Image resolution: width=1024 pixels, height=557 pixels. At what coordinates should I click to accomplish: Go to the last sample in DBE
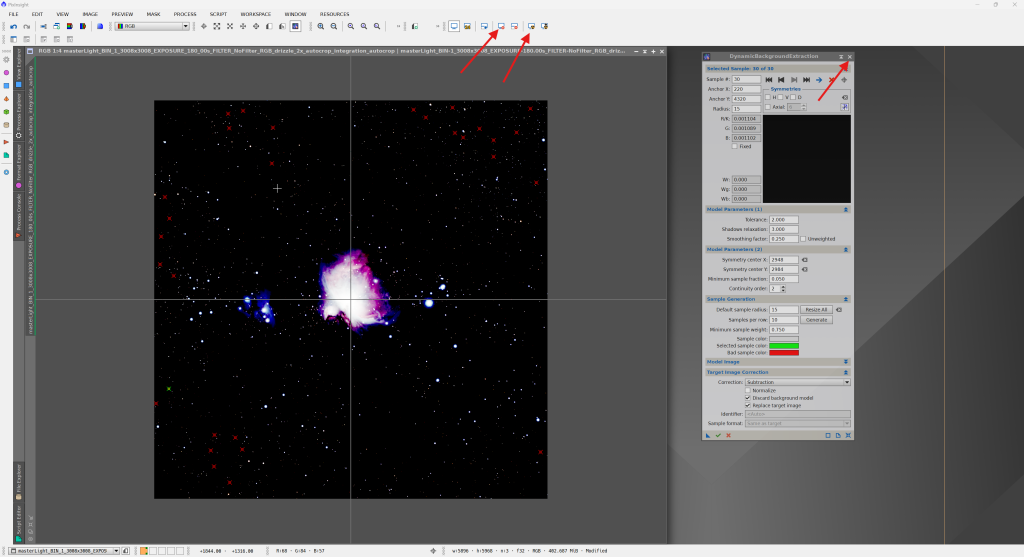805,79
